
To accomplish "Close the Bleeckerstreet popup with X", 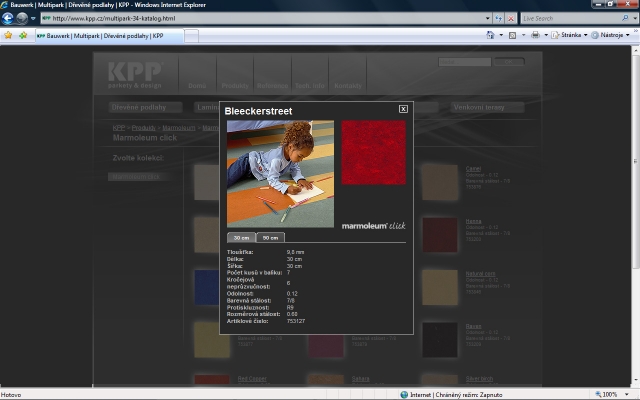I will coord(403,109).
